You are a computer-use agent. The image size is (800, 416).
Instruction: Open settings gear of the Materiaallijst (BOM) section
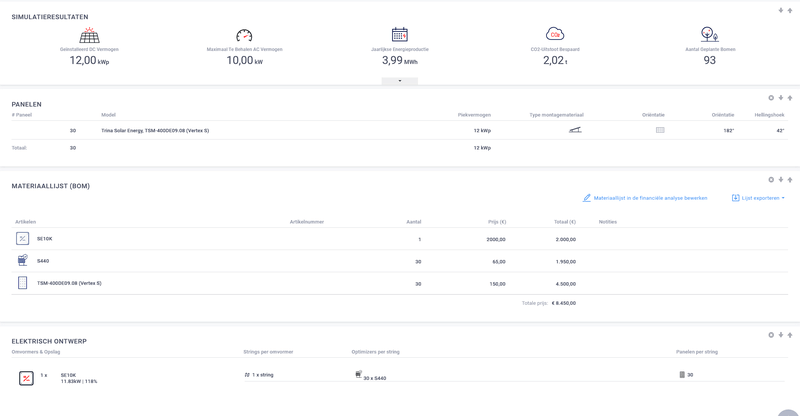[771, 180]
